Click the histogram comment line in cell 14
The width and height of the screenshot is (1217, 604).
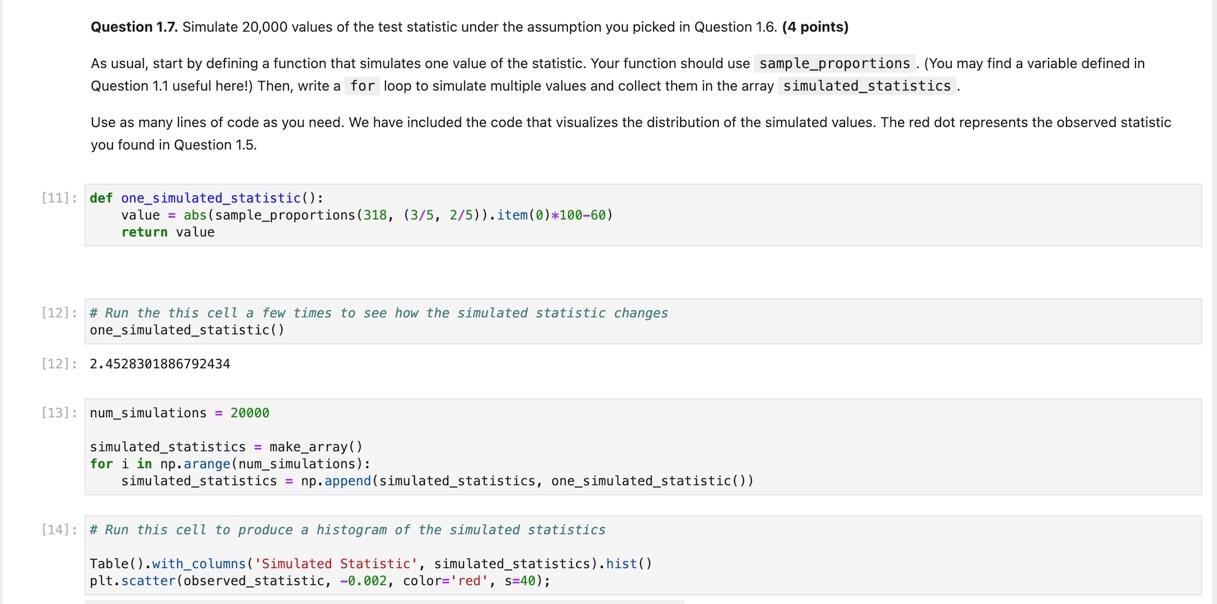point(347,530)
